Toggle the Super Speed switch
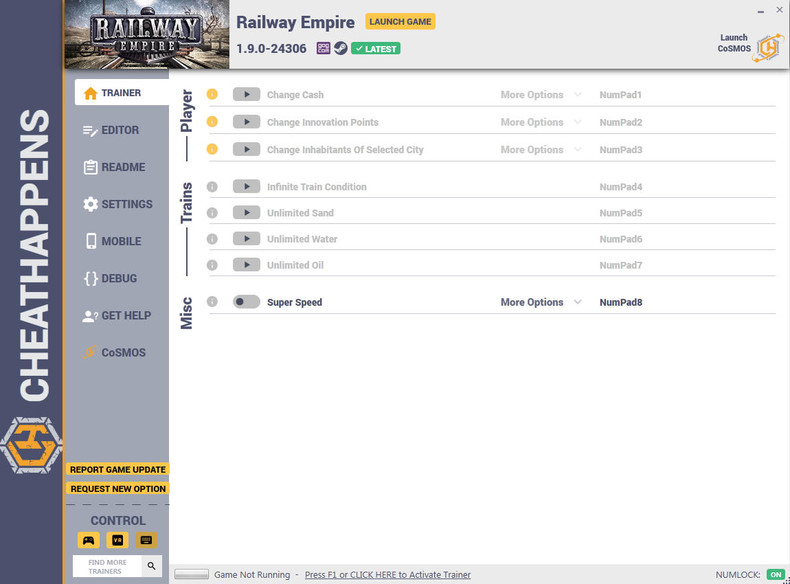Screen dimensions: 790x584 pos(246,302)
